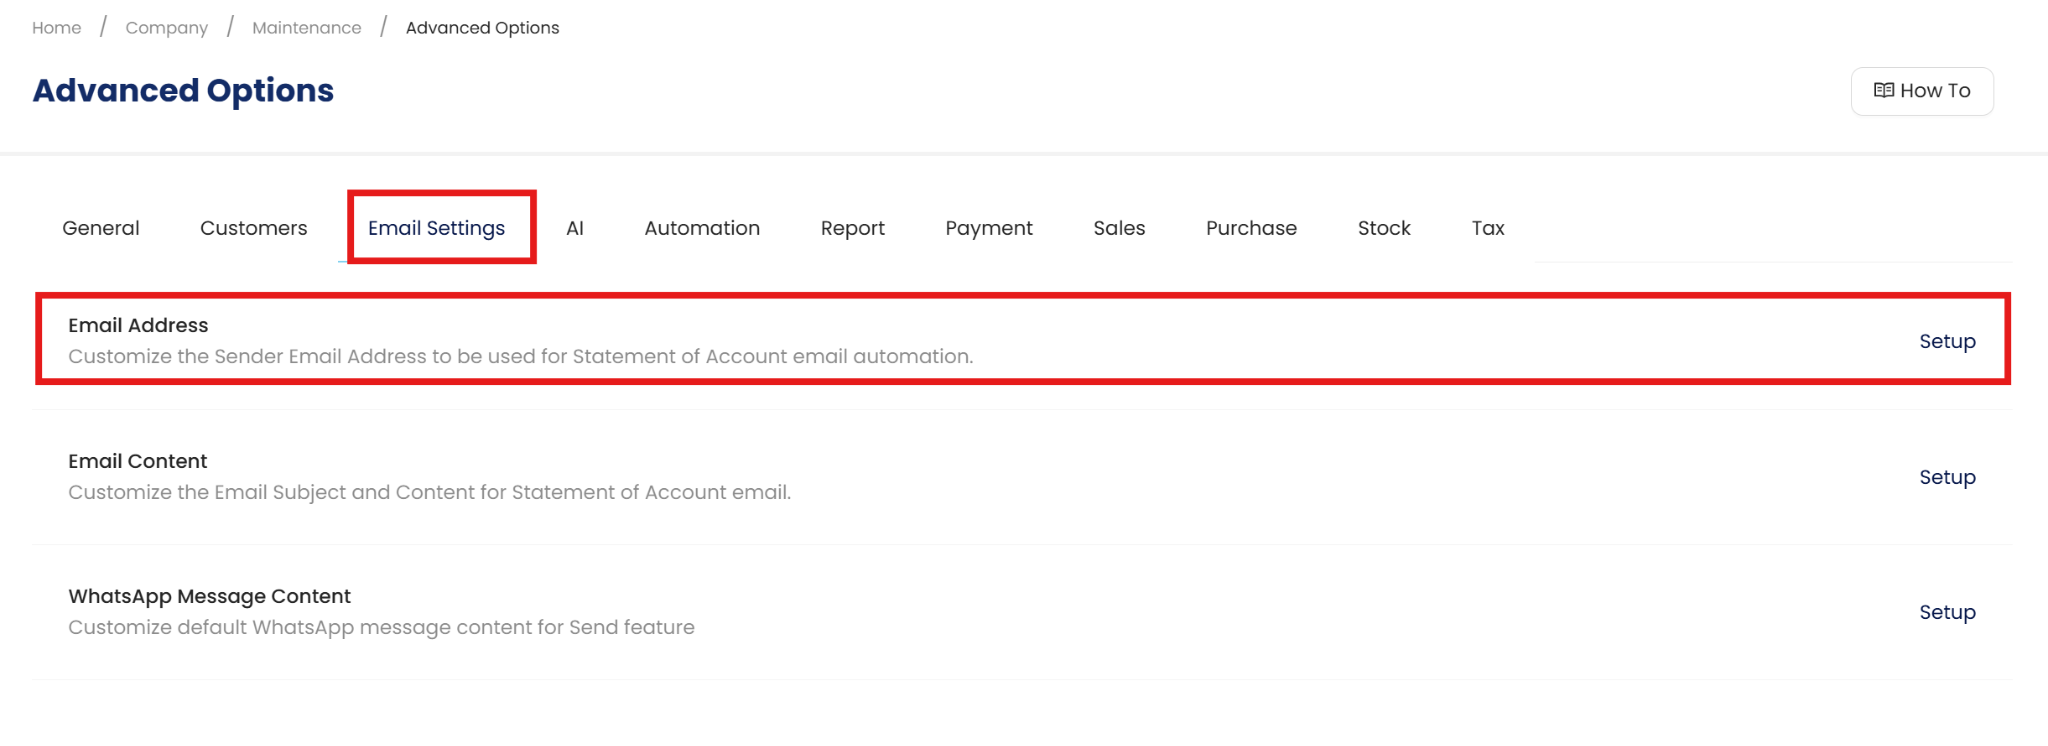Go to the Automation tab
The height and width of the screenshot is (746, 2048).
[x=702, y=228]
